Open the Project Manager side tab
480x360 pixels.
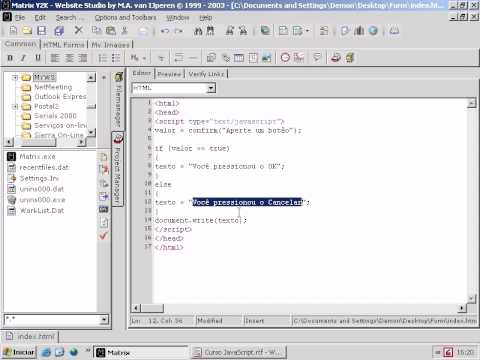click(118, 169)
